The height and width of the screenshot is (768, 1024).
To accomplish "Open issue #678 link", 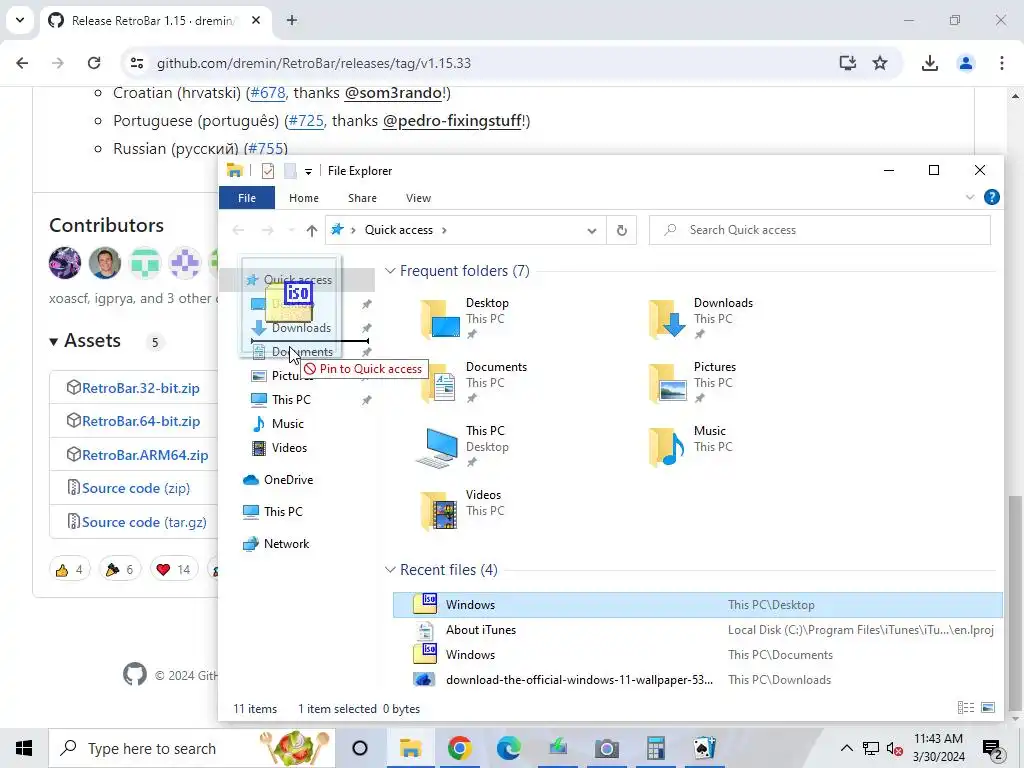I will pos(268,93).
